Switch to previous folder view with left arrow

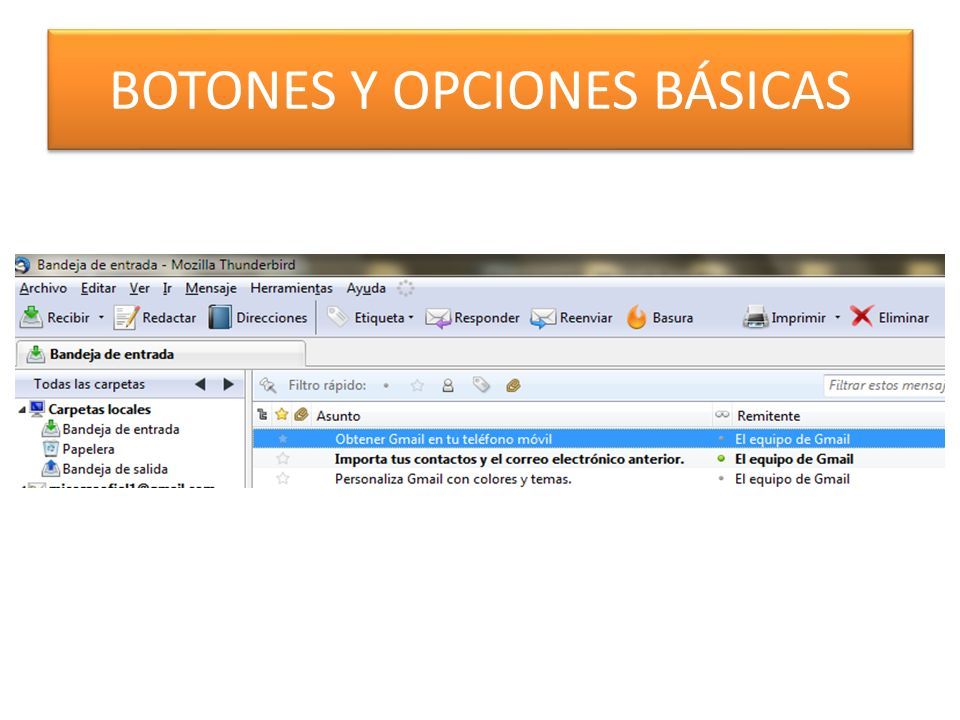[x=200, y=384]
